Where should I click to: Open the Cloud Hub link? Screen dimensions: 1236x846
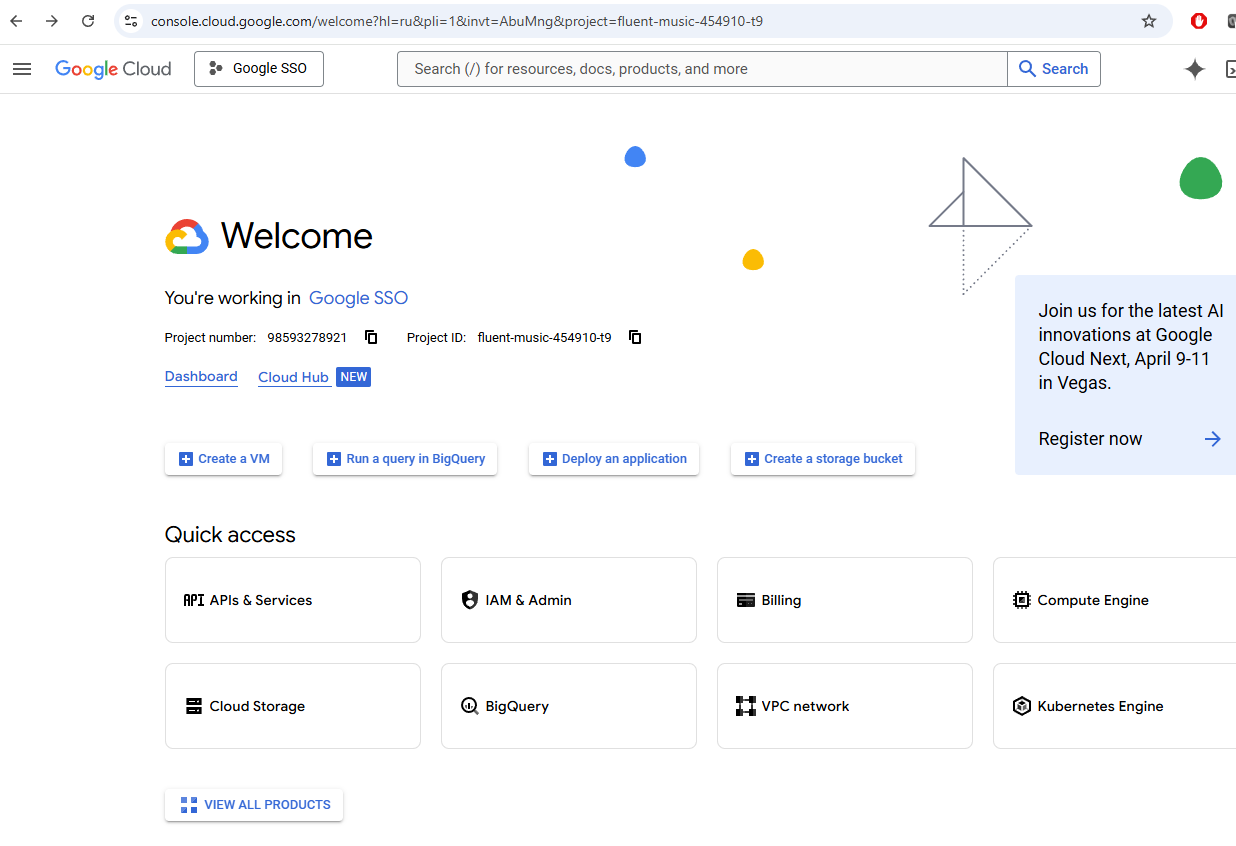click(x=293, y=377)
